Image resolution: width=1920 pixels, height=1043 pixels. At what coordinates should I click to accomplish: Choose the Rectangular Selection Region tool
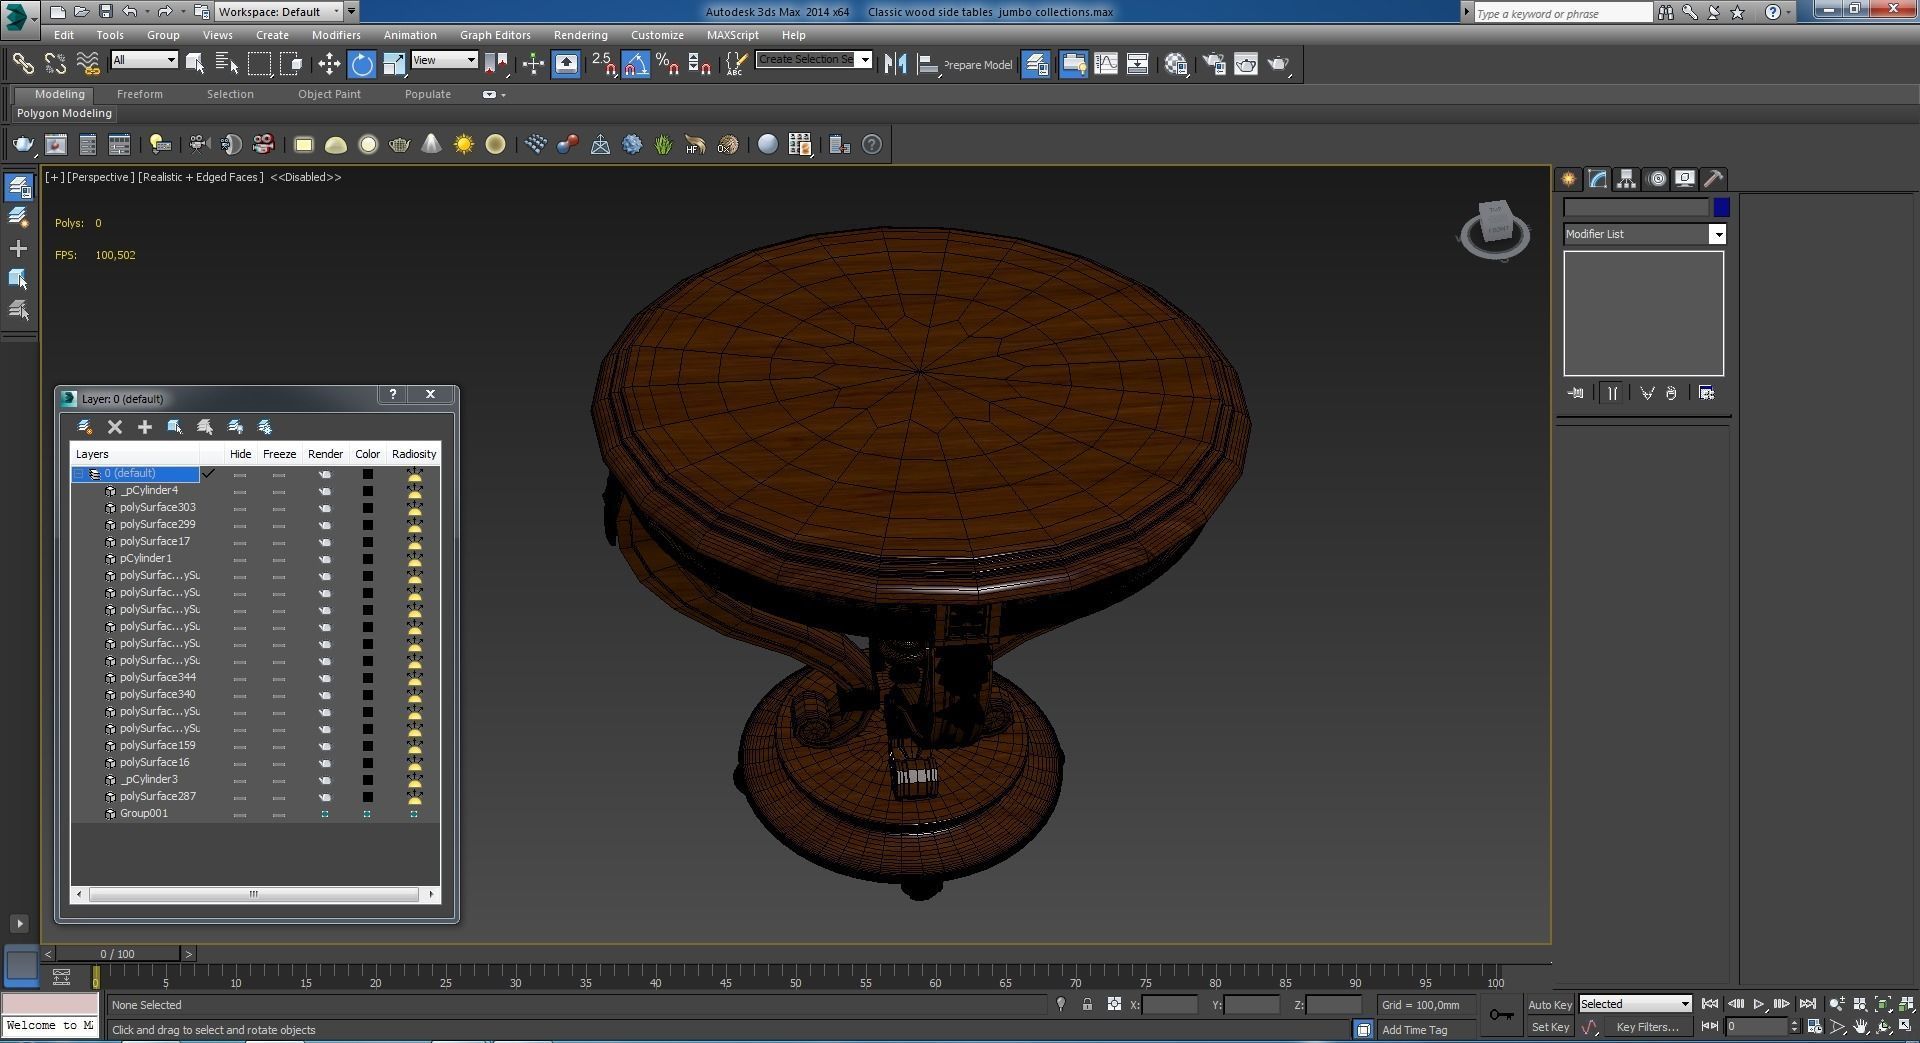click(x=259, y=64)
